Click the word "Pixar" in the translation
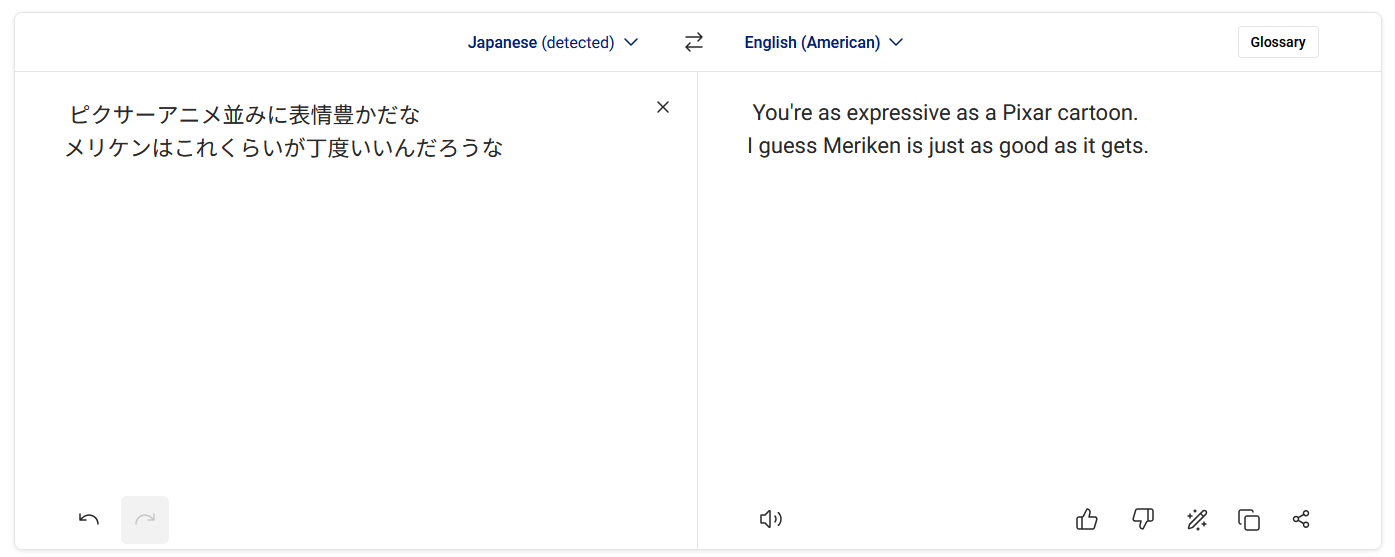 (x=1028, y=112)
